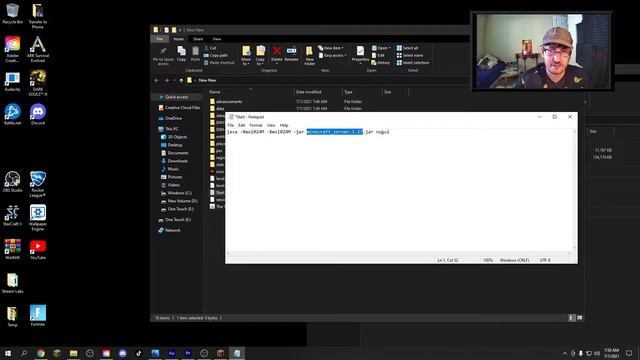Open the Recycle Bin on the desktop
The height and width of the screenshot is (360, 640).
[x=12, y=13]
